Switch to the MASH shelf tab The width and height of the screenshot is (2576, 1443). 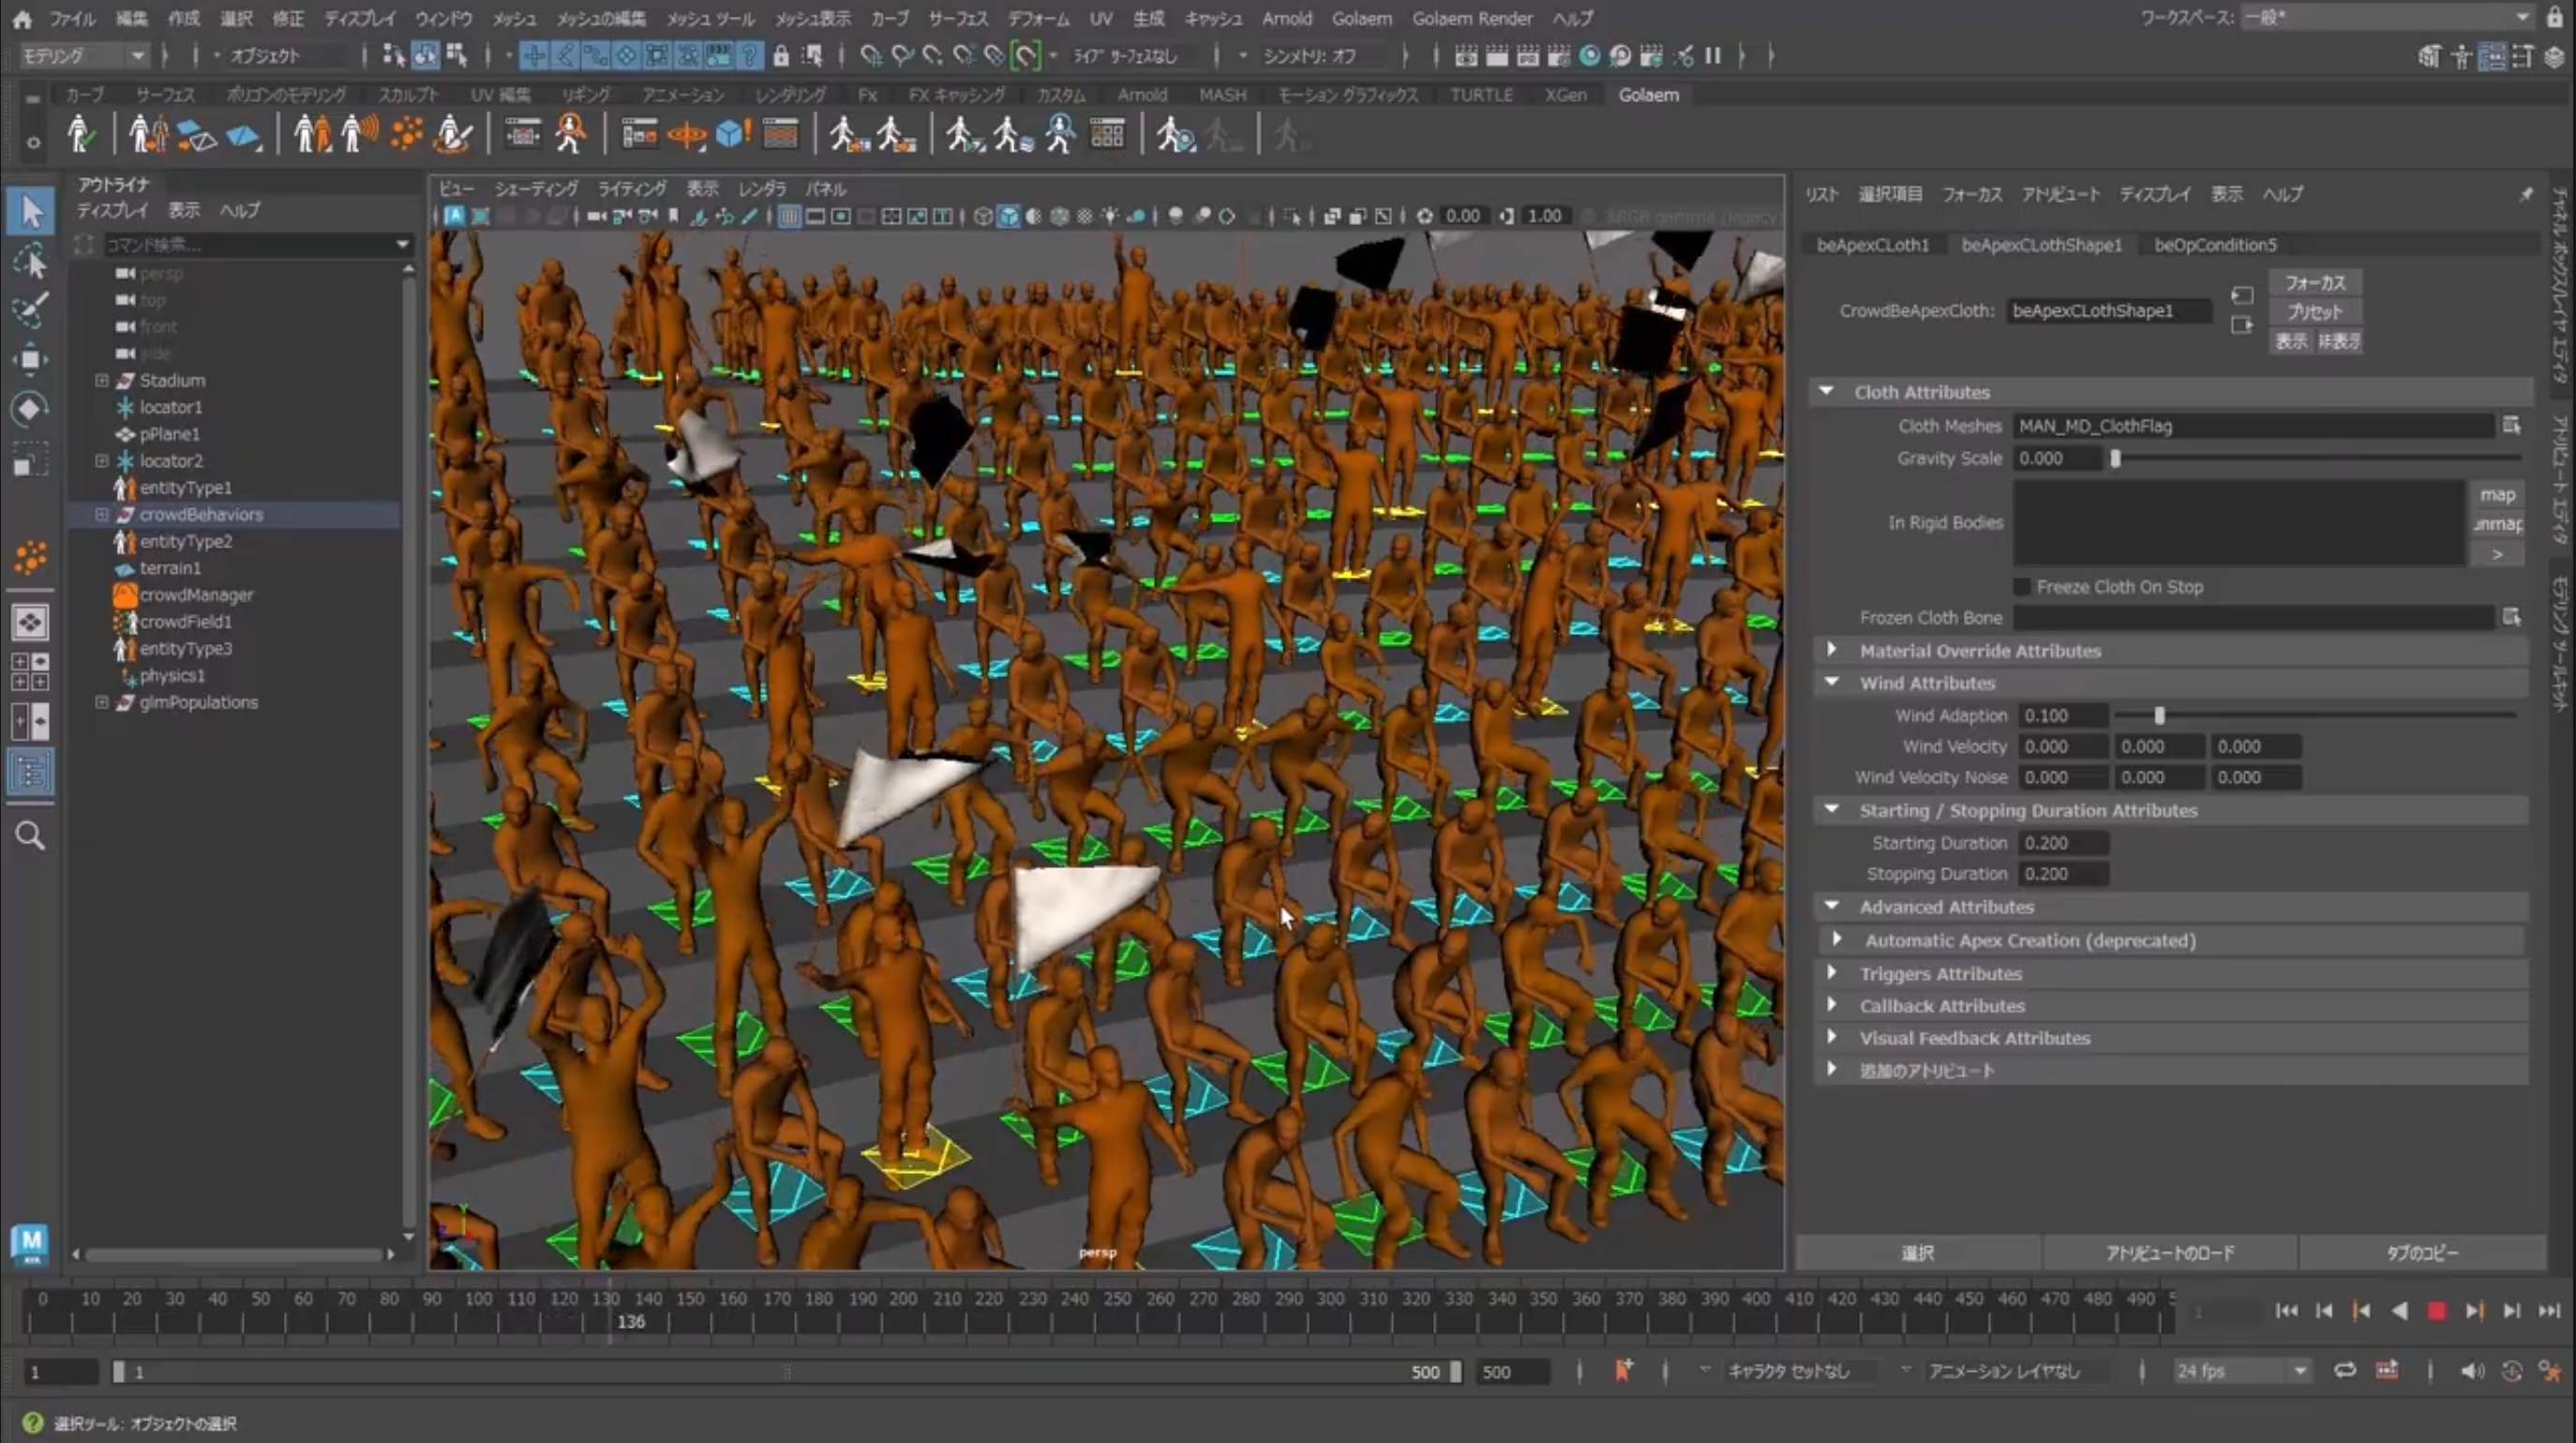1222,95
